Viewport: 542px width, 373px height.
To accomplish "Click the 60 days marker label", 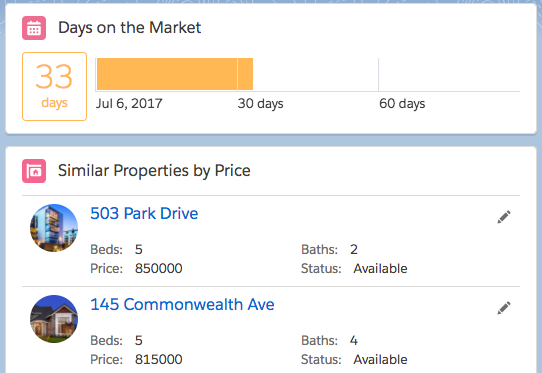I will point(402,103).
